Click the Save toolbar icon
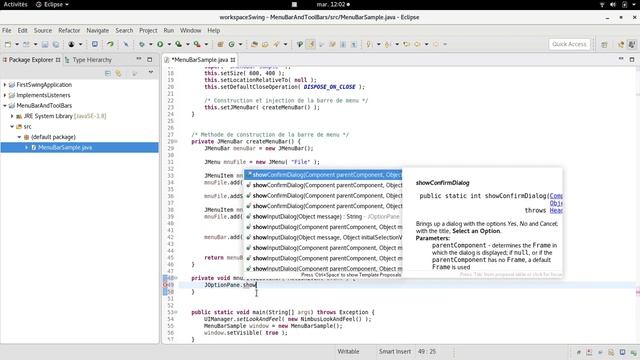640x360 pixels. (x=45, y=44)
